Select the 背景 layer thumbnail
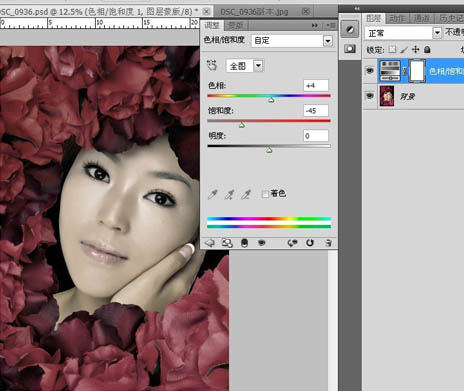464x391 pixels. pyautogui.click(x=387, y=96)
